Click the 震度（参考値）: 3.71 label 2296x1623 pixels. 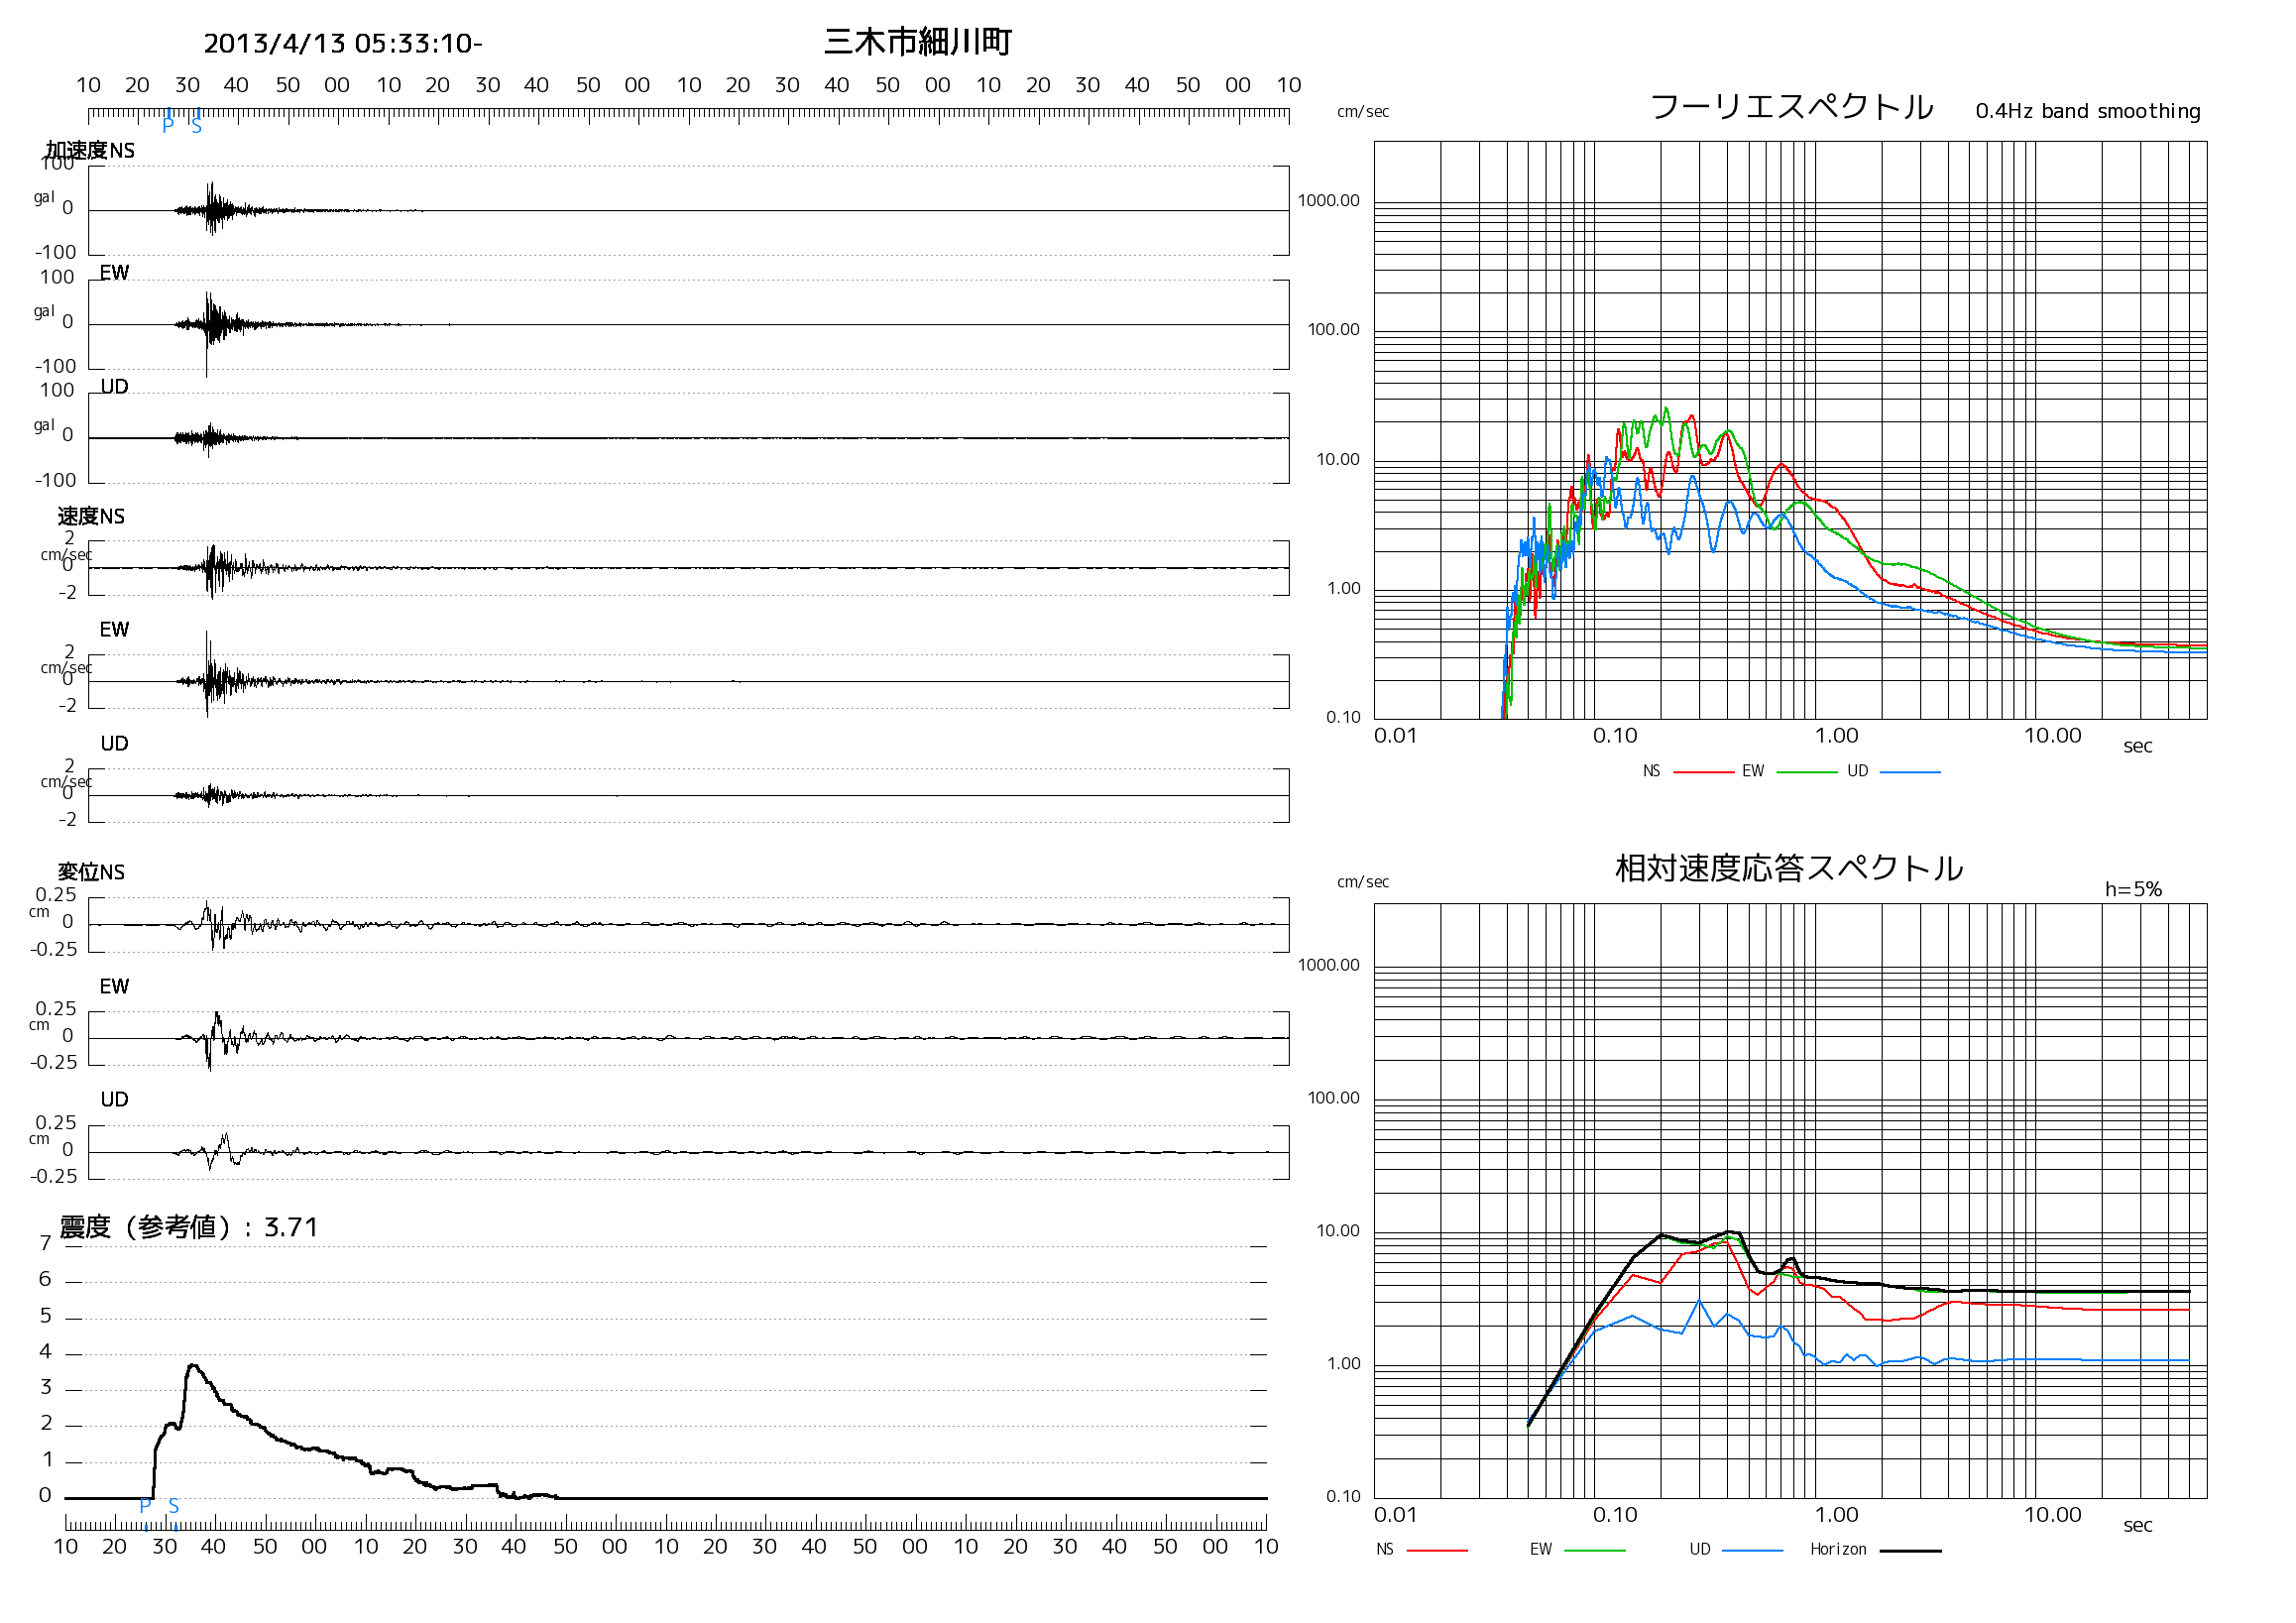pyautogui.click(x=189, y=1227)
